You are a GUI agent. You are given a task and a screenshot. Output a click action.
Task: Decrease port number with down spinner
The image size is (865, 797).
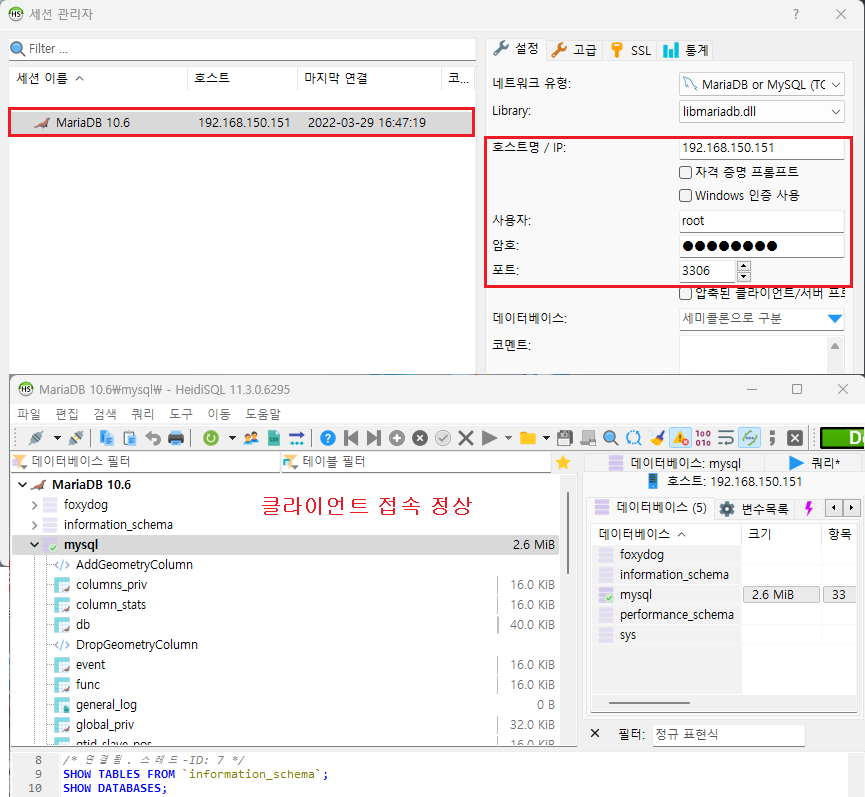pos(744,276)
